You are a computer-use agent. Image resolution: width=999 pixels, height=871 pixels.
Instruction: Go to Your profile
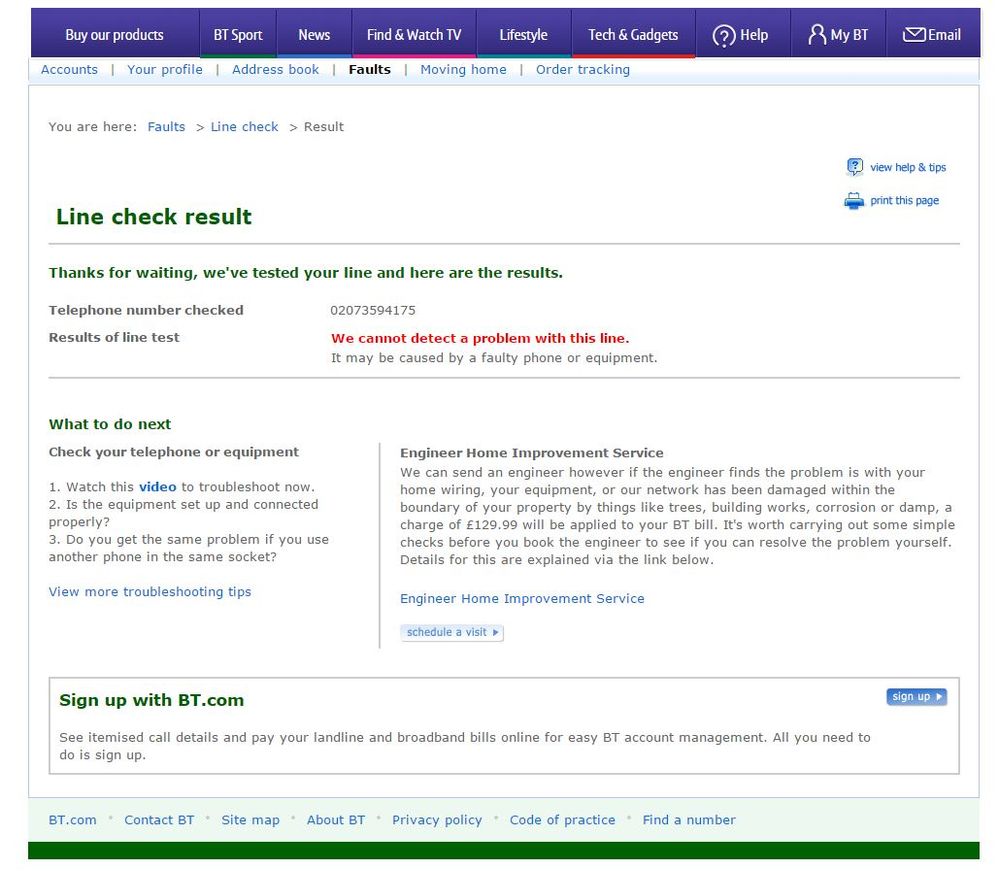tap(164, 69)
